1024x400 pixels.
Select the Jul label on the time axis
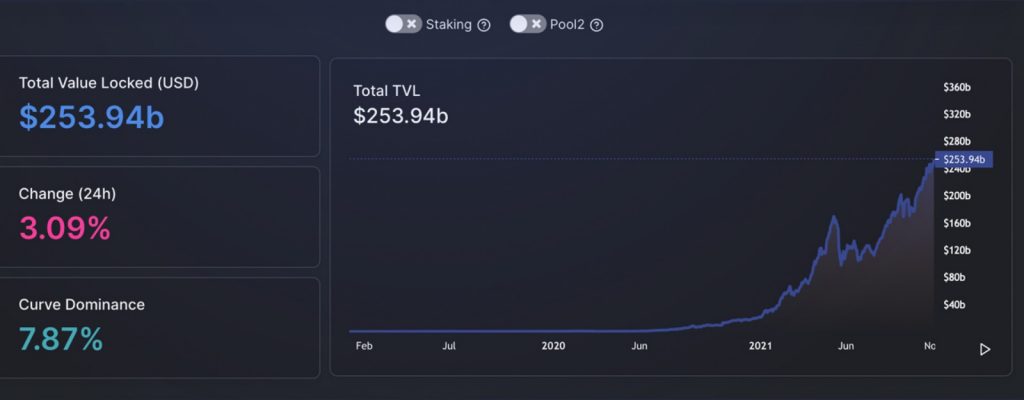(449, 346)
